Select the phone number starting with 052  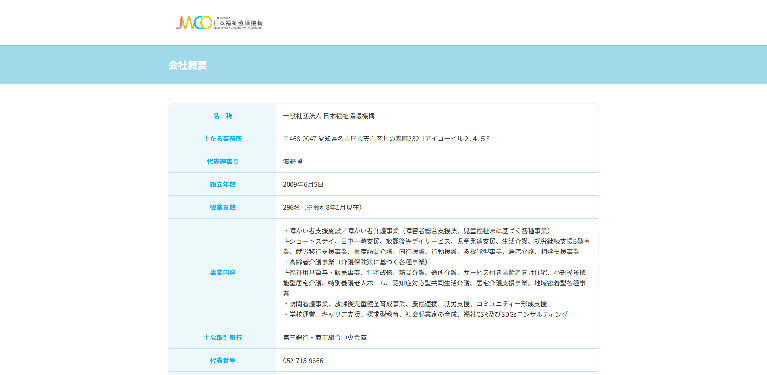[x=303, y=361]
